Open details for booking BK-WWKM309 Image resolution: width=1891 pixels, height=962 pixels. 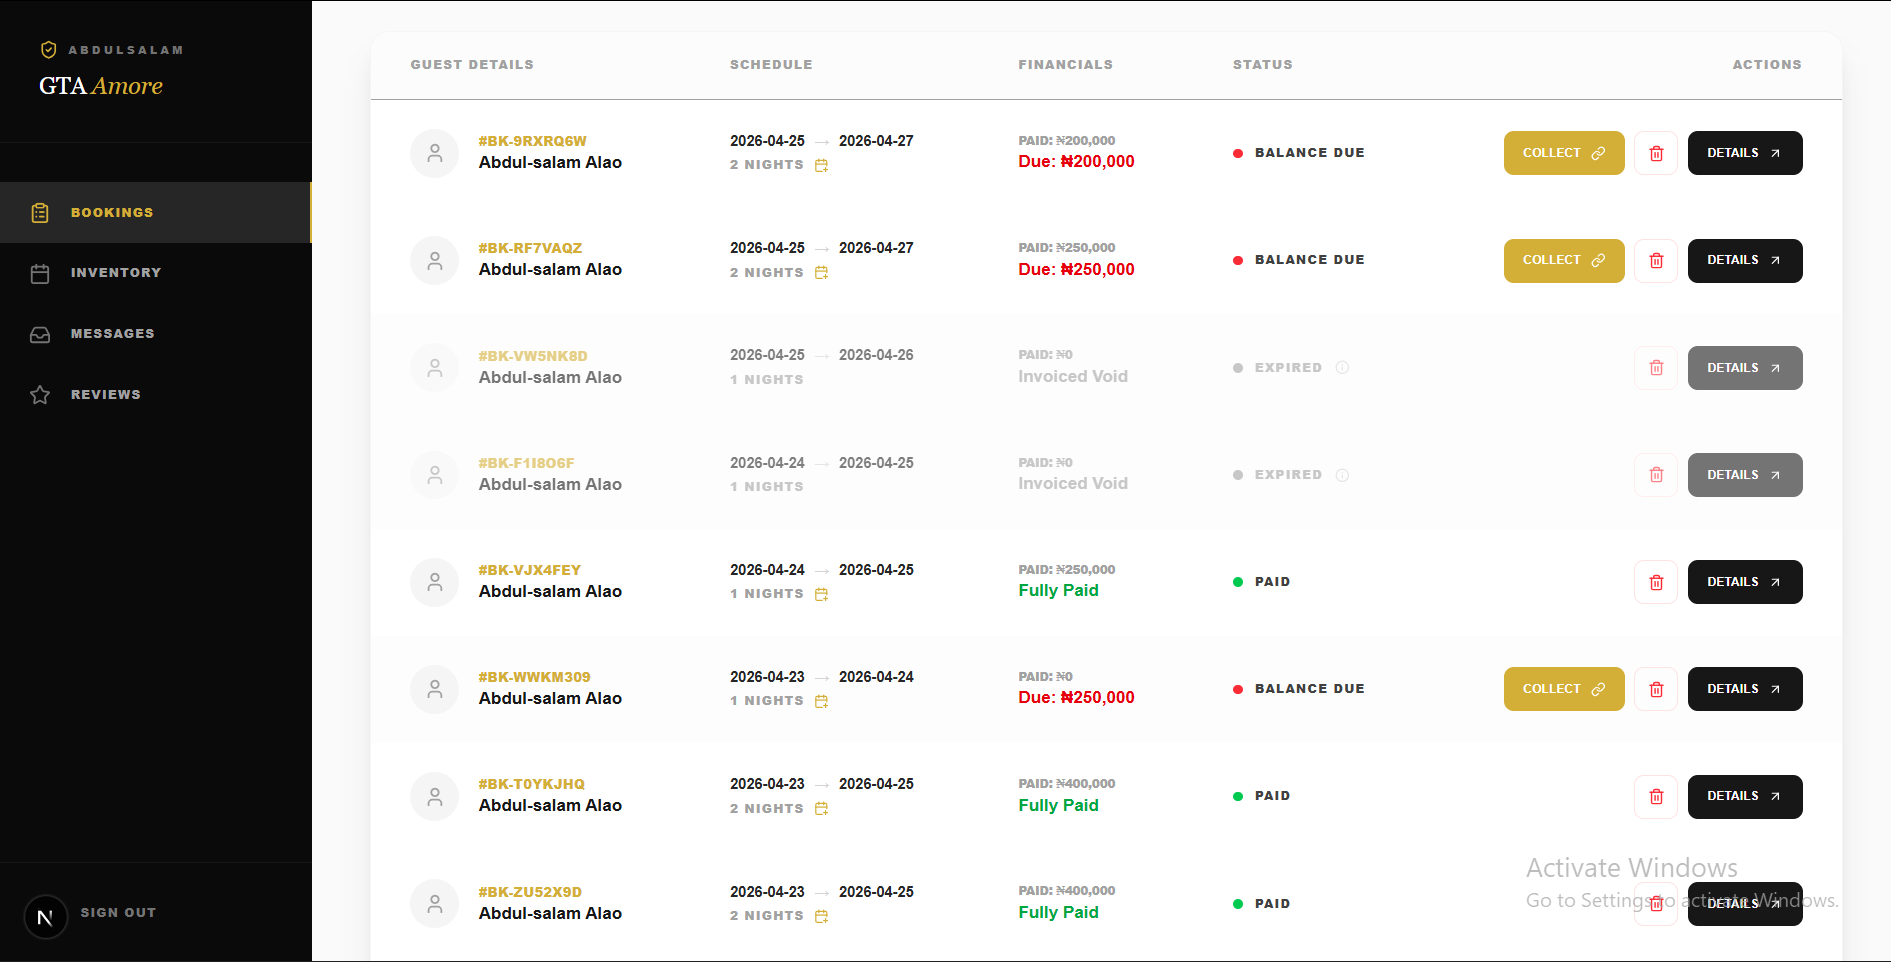[1745, 689]
